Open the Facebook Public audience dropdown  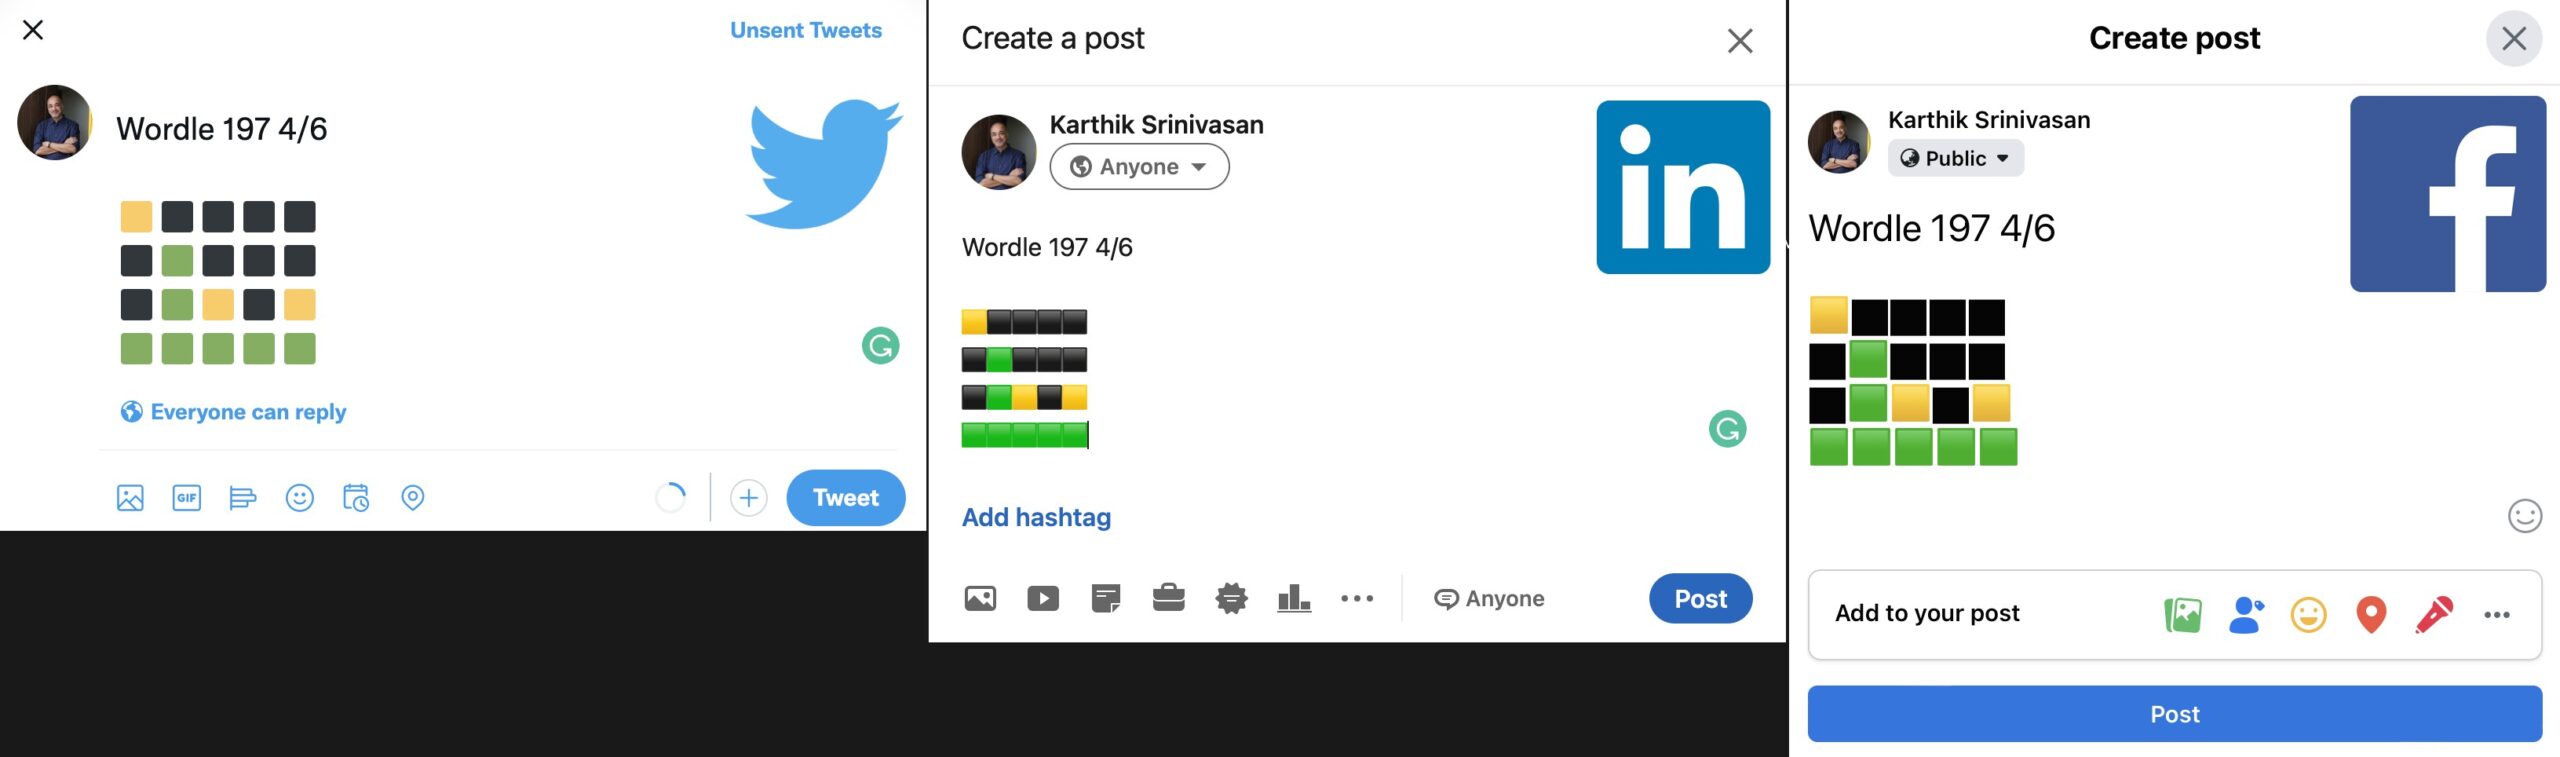1955,159
